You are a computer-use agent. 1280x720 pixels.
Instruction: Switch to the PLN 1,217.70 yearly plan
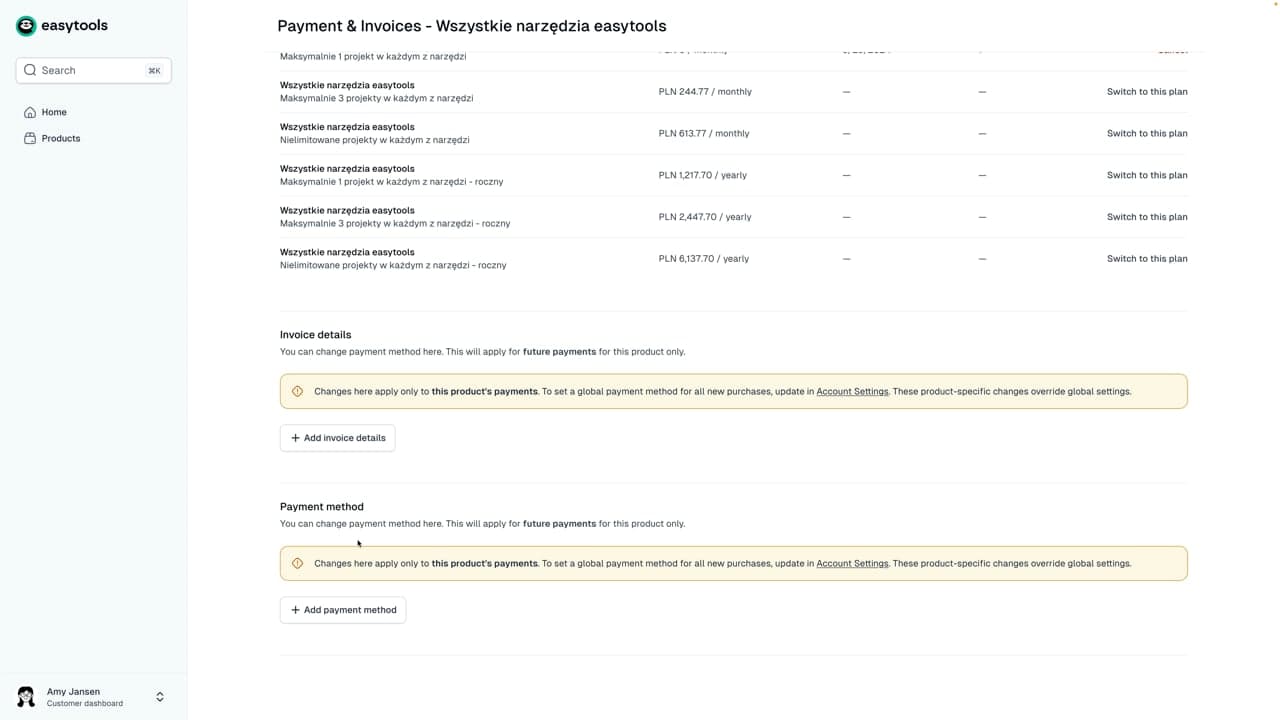(1147, 176)
